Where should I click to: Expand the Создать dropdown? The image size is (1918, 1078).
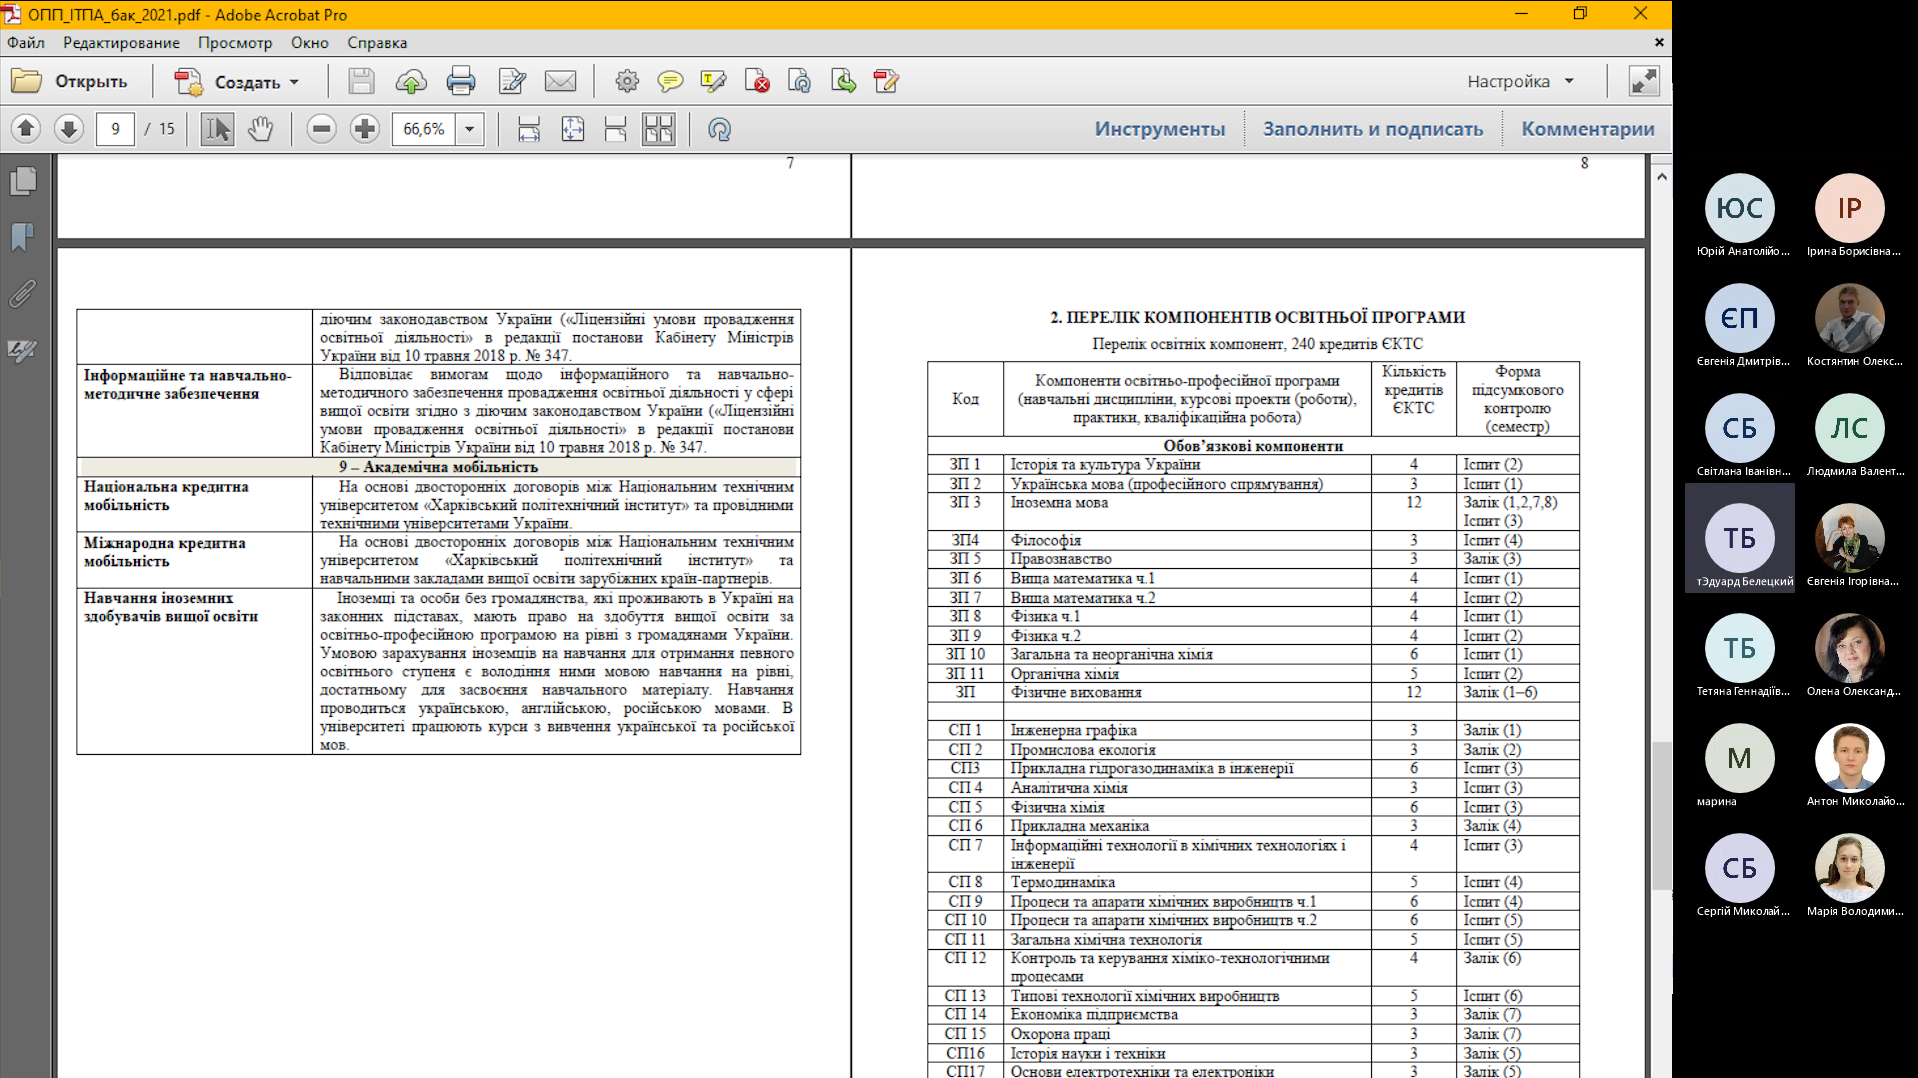[x=294, y=82]
